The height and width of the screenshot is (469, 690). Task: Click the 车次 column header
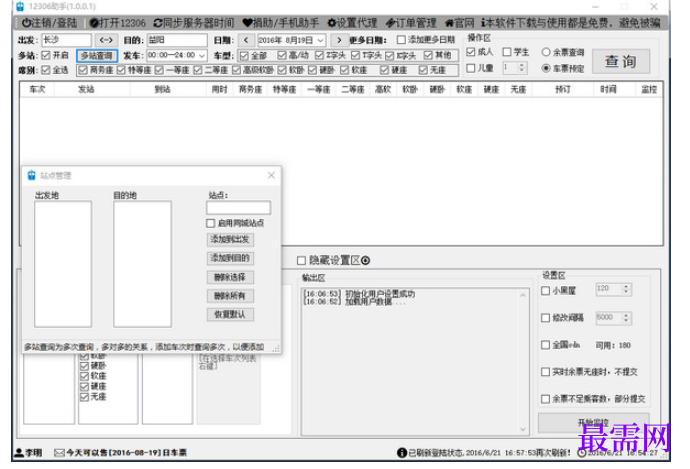click(37, 89)
